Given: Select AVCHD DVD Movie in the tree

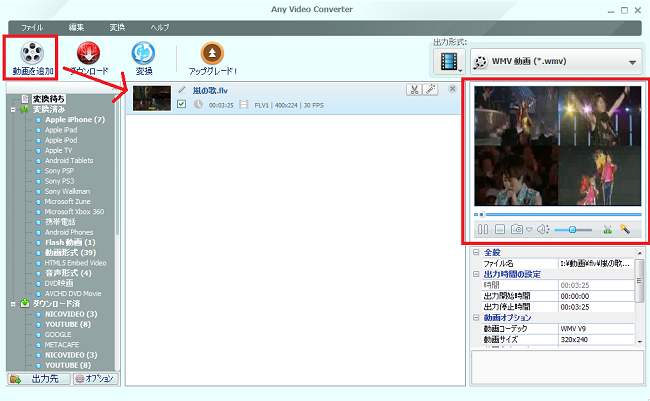Looking at the screenshot, I should [73, 294].
